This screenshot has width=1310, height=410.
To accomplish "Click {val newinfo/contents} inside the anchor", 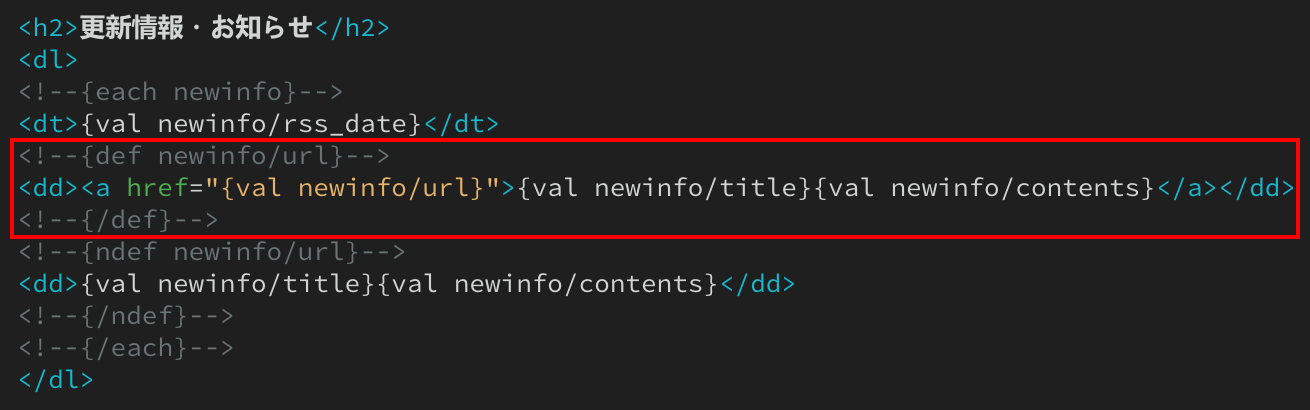I will point(985,188).
